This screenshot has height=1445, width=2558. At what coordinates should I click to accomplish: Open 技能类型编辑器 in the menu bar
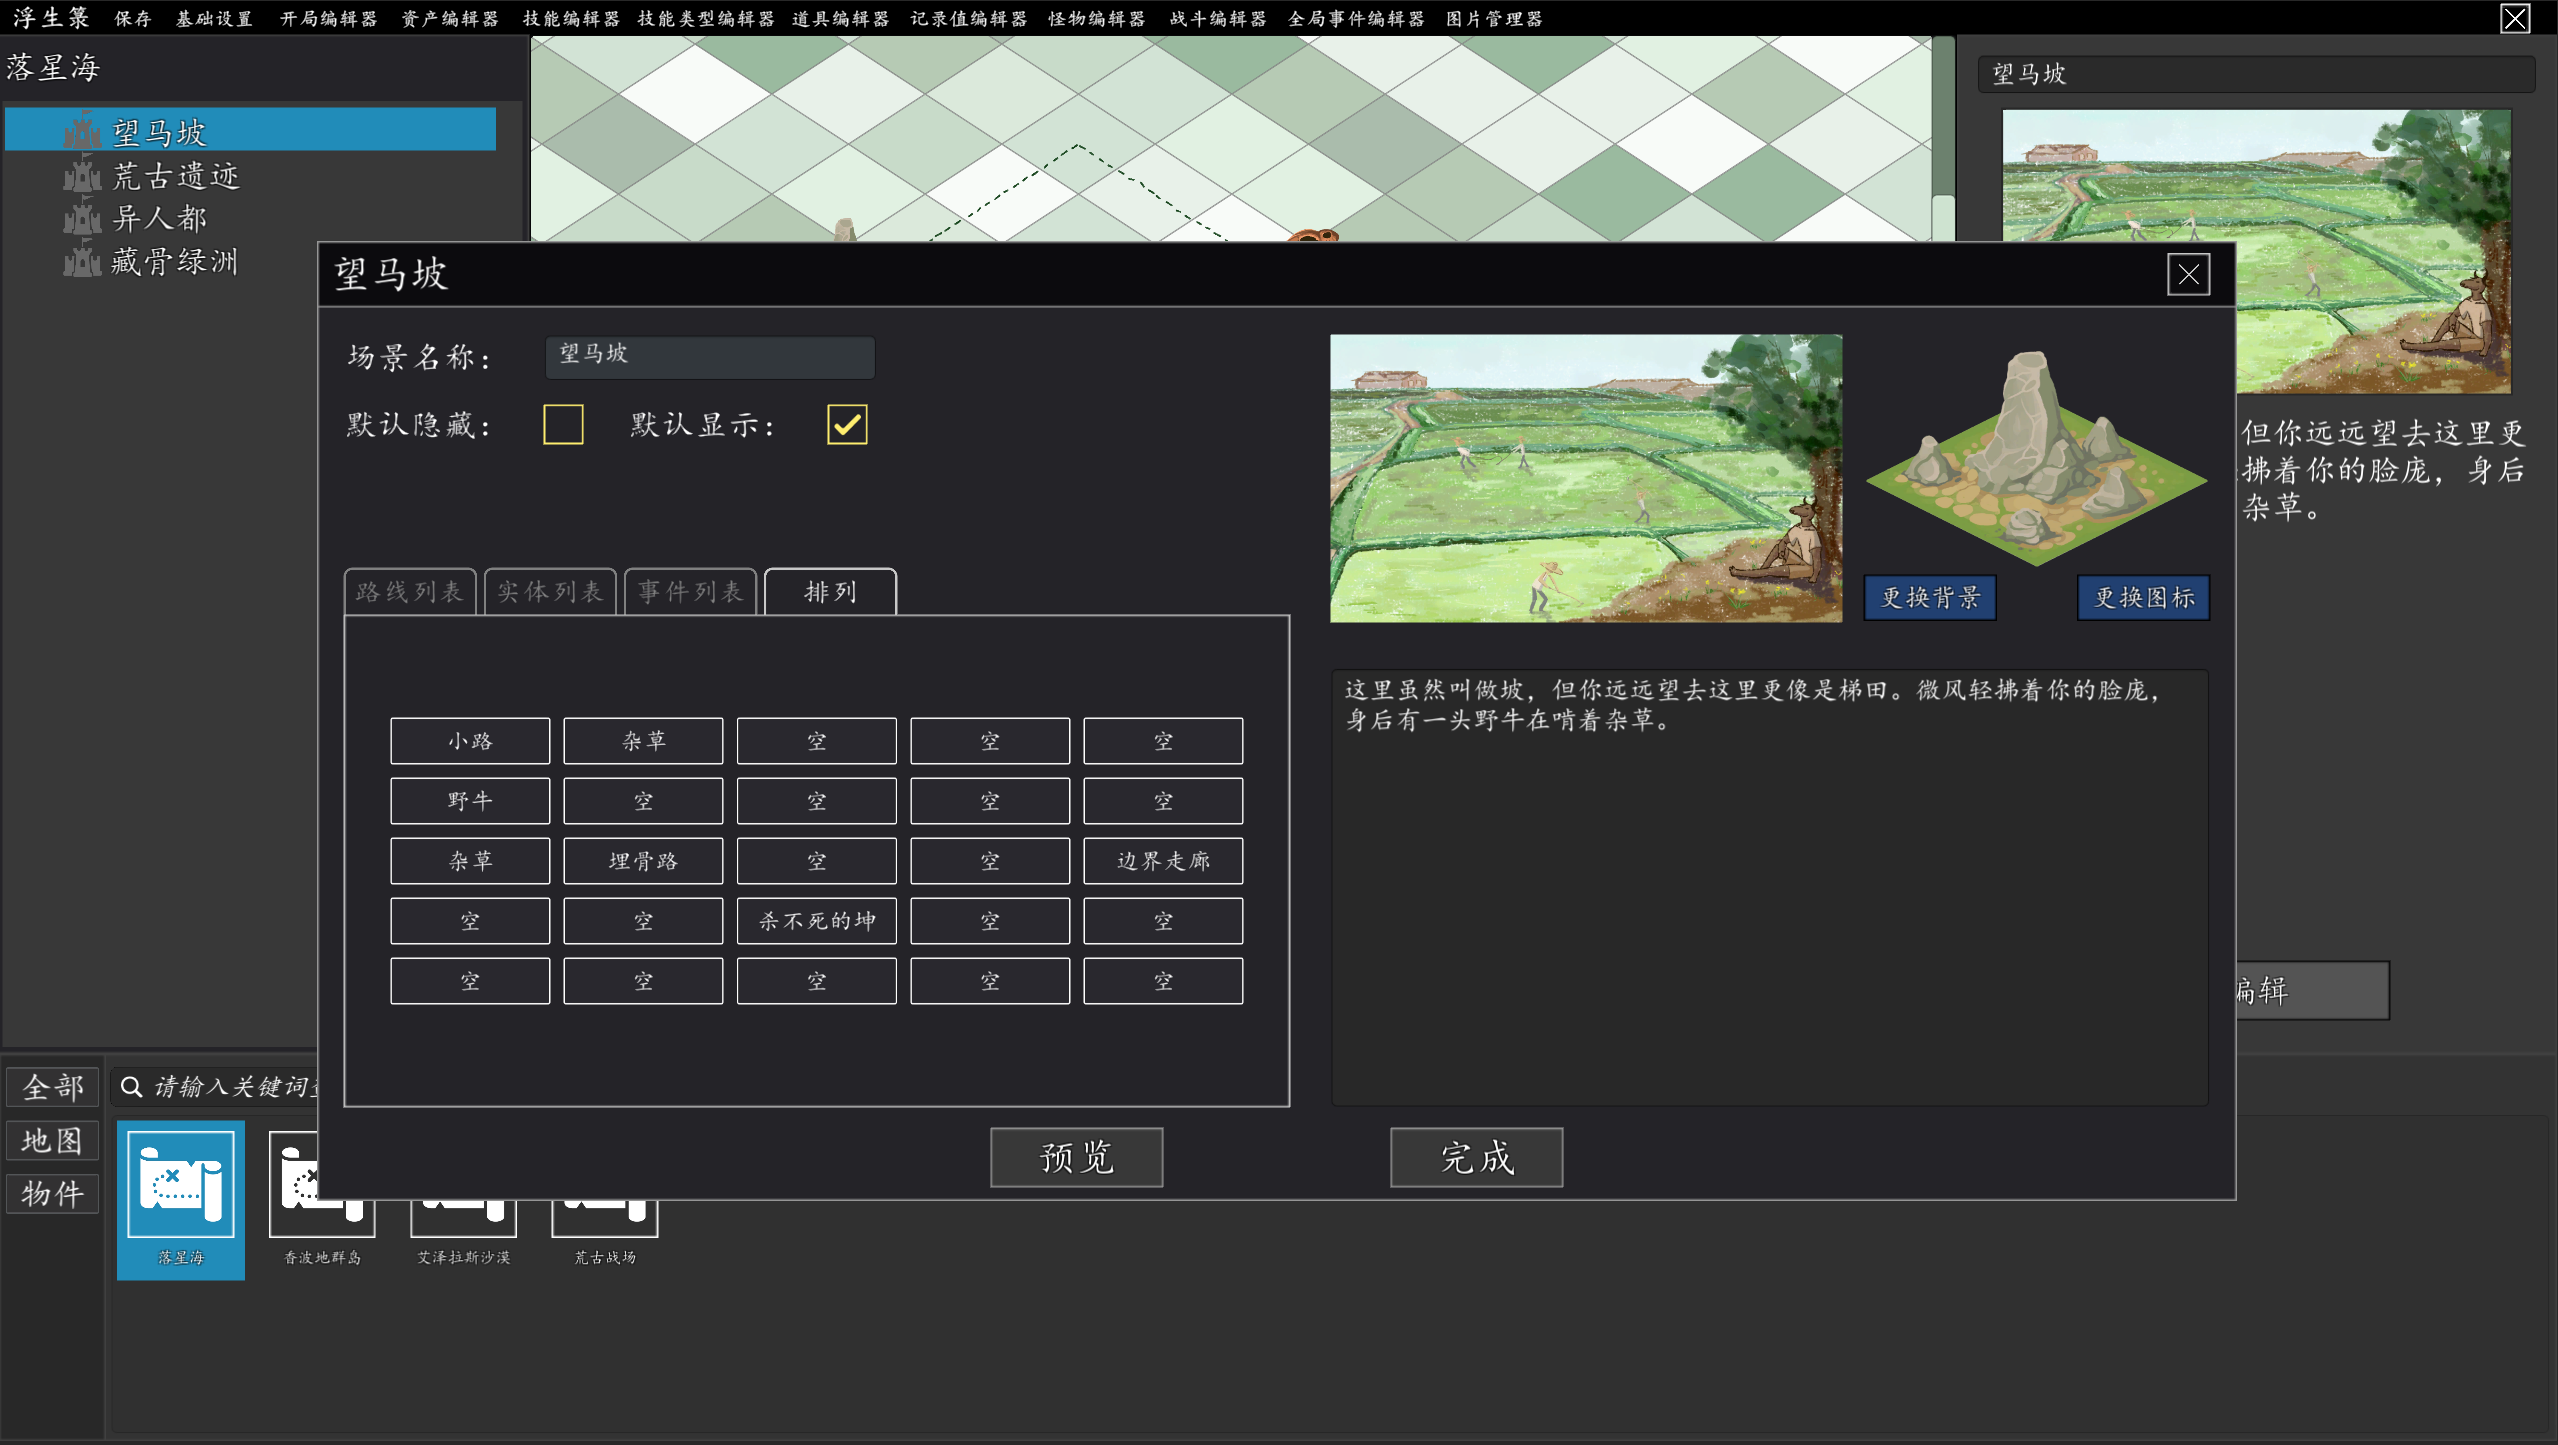(706, 19)
